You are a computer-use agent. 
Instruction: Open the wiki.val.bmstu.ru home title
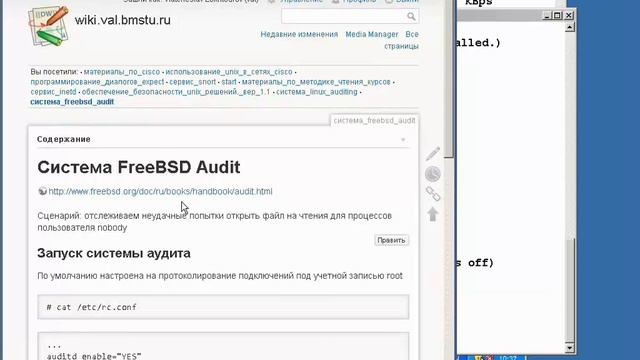tap(122, 20)
